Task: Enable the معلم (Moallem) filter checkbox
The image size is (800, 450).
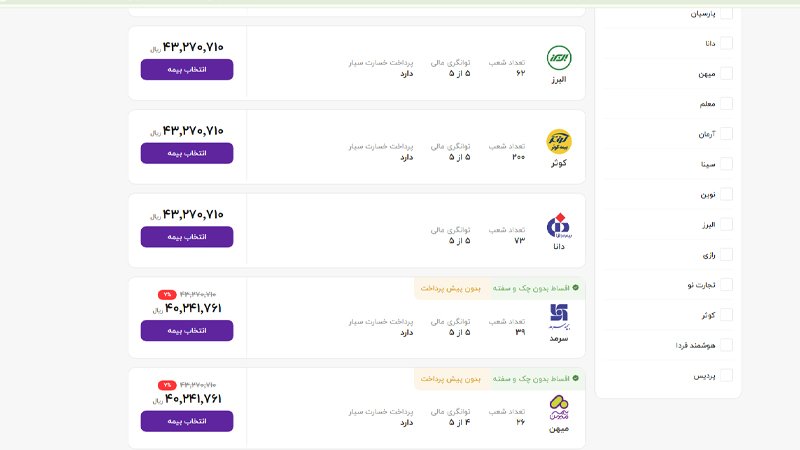Action: pos(726,103)
